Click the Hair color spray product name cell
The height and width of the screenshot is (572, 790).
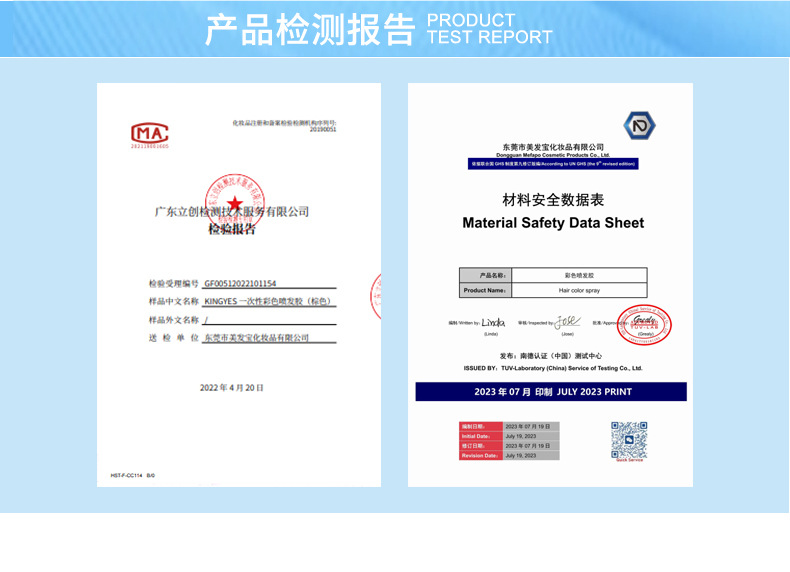579,290
